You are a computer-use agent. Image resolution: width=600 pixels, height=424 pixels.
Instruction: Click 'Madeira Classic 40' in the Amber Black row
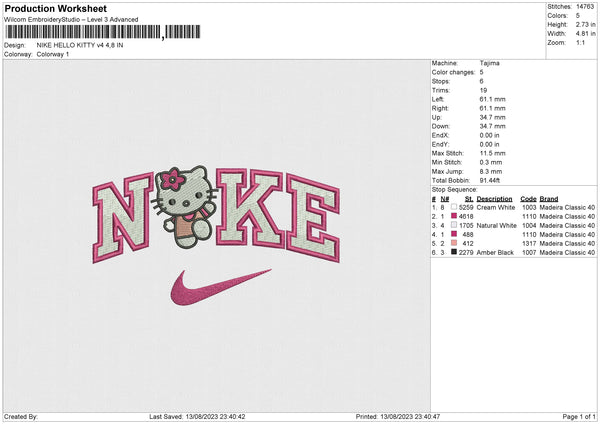[x=567, y=253]
